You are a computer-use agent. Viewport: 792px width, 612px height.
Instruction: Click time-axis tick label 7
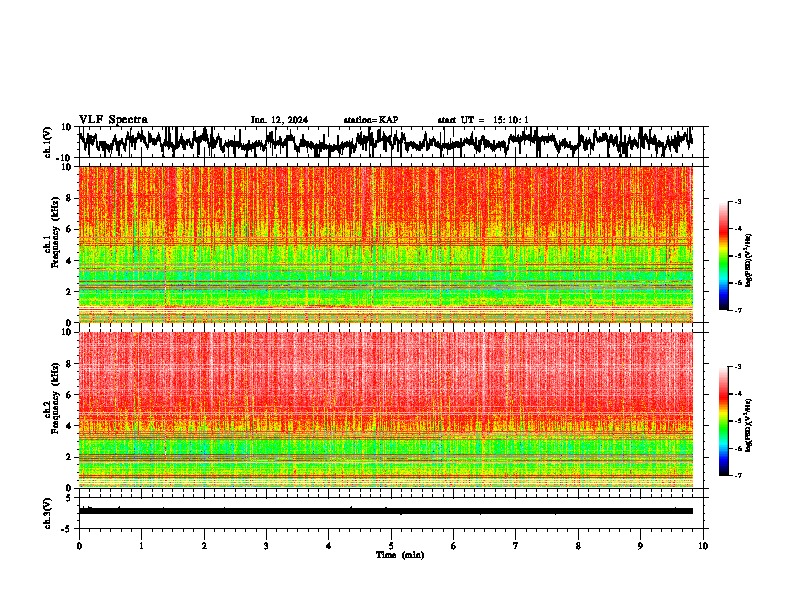point(516,546)
